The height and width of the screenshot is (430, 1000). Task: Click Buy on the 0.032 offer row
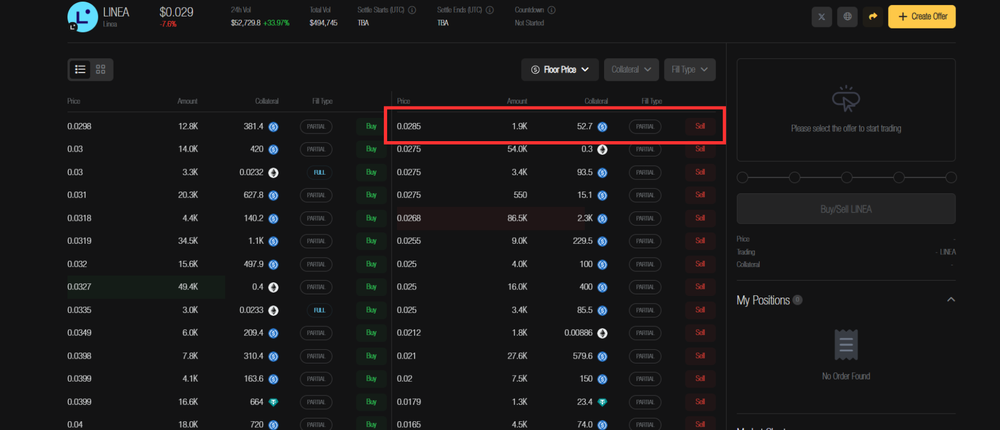371,264
